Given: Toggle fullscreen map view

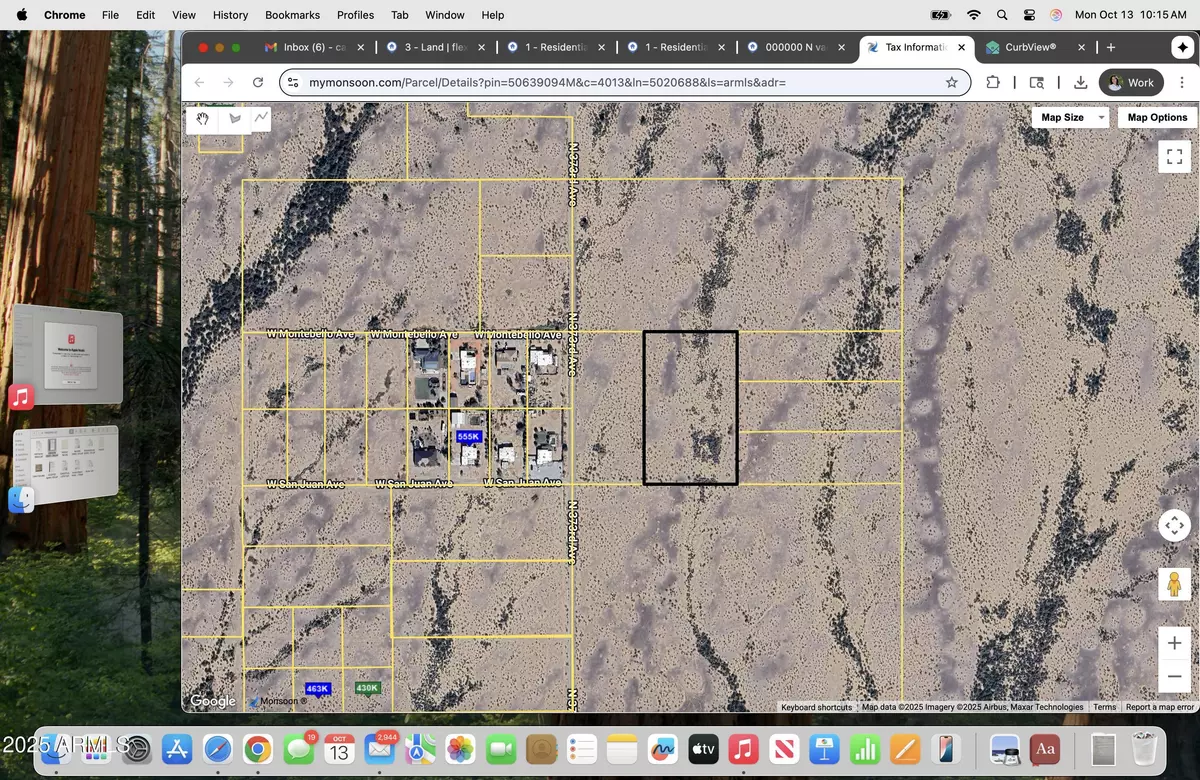Looking at the screenshot, I should pyautogui.click(x=1174, y=156).
